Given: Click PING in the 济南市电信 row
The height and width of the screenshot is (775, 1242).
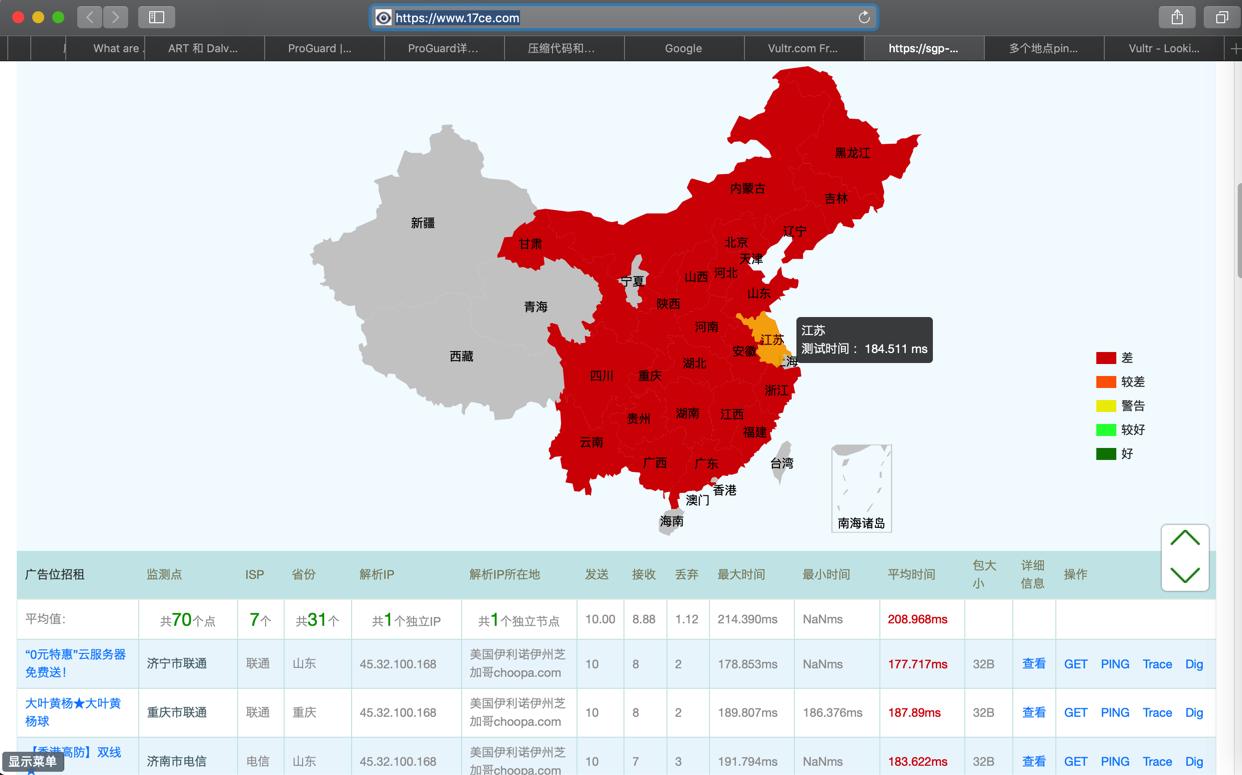Looking at the screenshot, I should [x=1115, y=762].
